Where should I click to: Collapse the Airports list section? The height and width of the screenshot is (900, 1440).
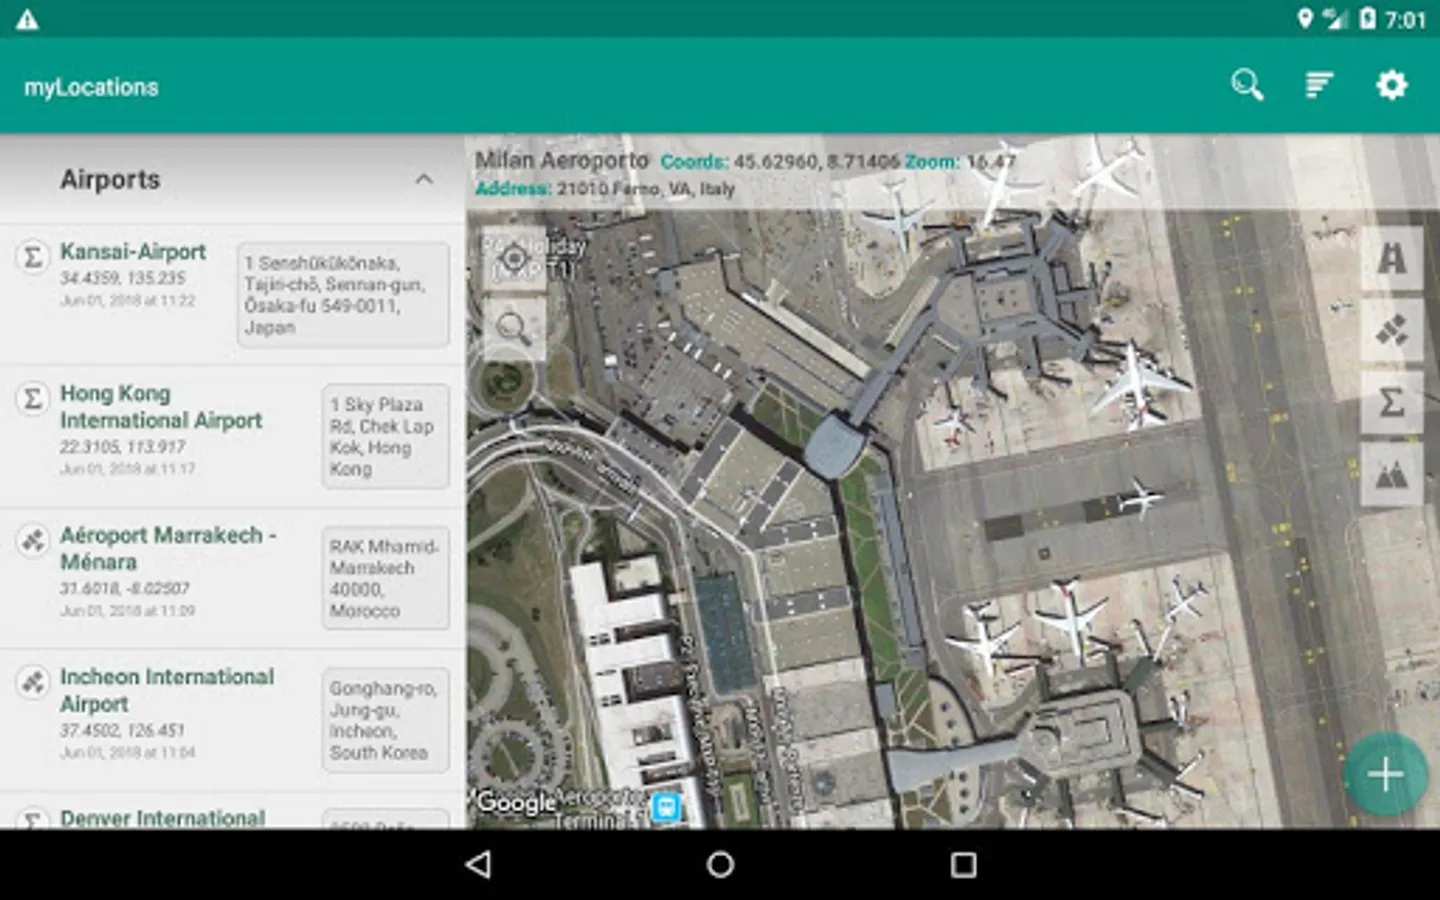coord(424,180)
